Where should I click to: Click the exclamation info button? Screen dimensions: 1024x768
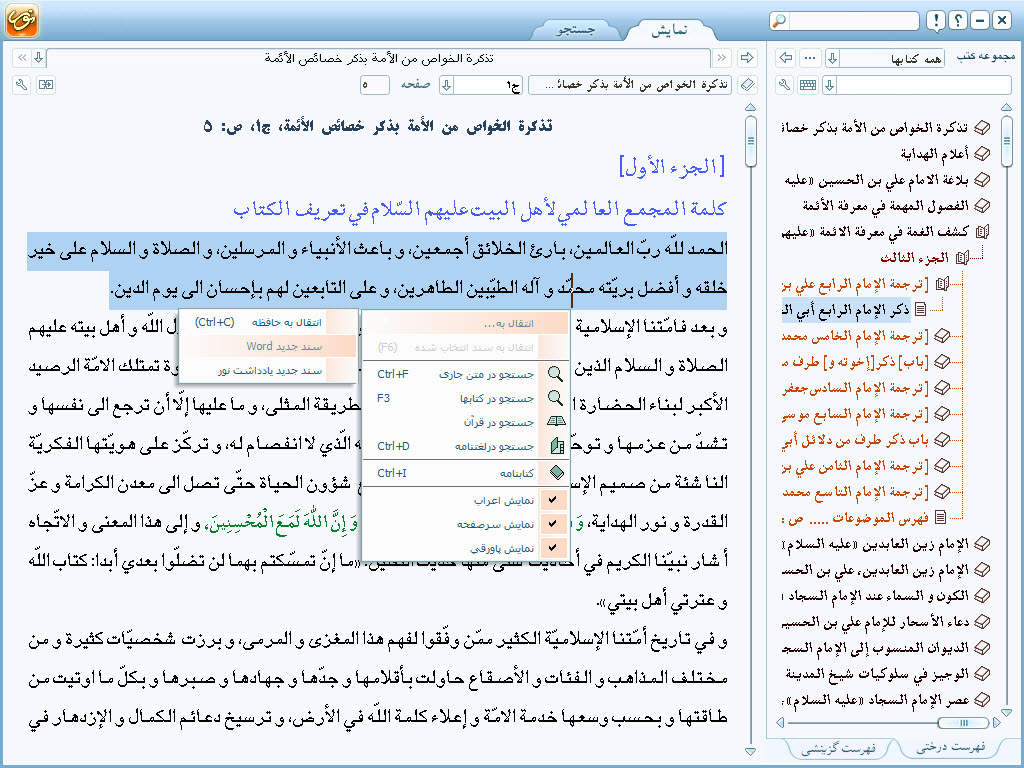pos(935,21)
